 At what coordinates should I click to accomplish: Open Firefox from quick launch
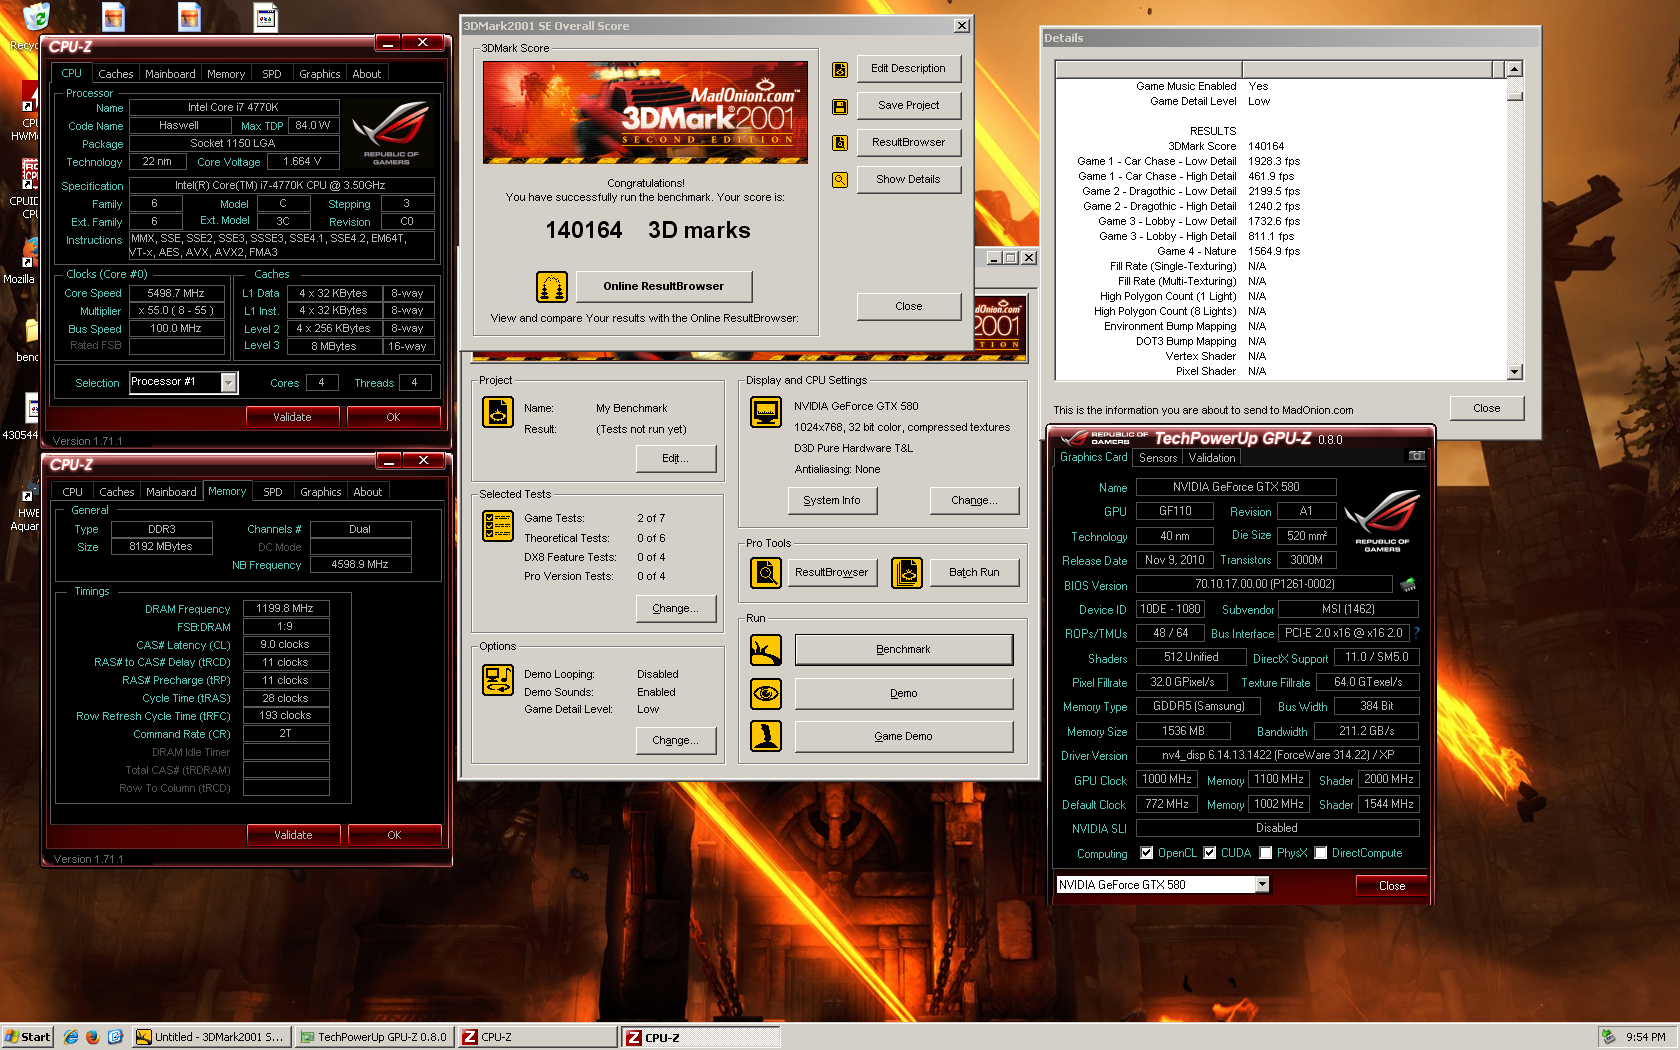click(x=92, y=1037)
